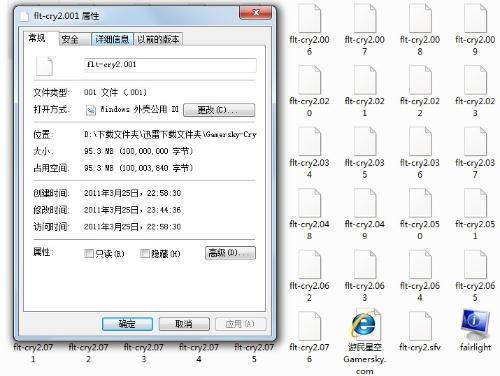Select file icon flt-cry2.048
The height and width of the screenshot is (376, 500).
click(309, 203)
